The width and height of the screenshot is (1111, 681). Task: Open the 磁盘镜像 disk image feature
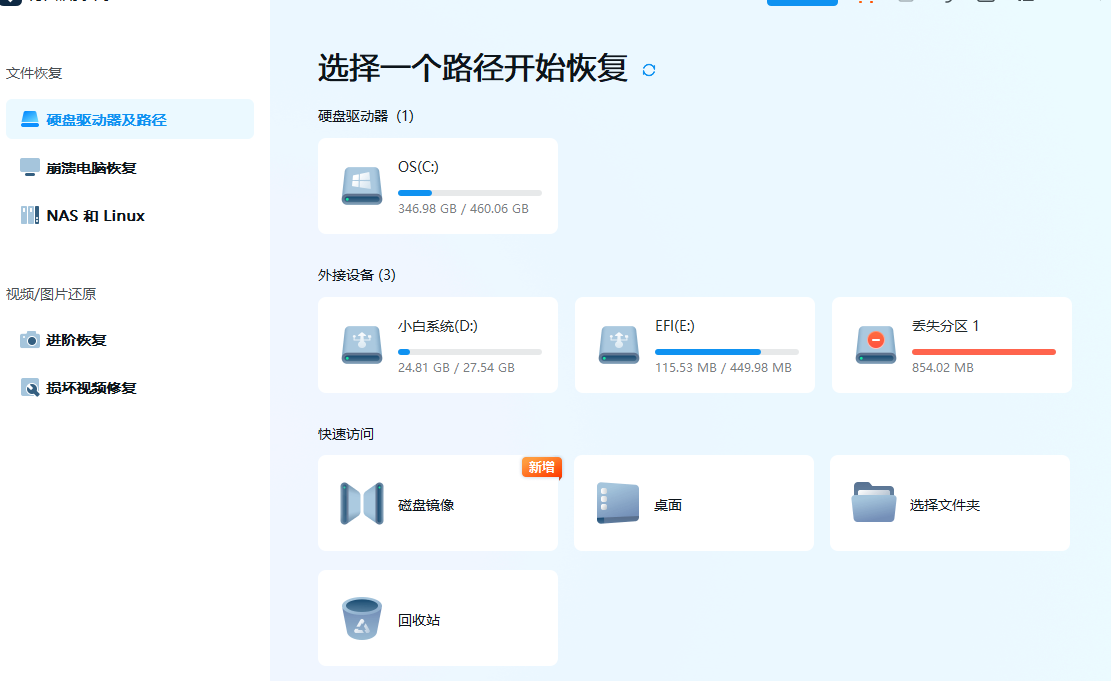437,503
